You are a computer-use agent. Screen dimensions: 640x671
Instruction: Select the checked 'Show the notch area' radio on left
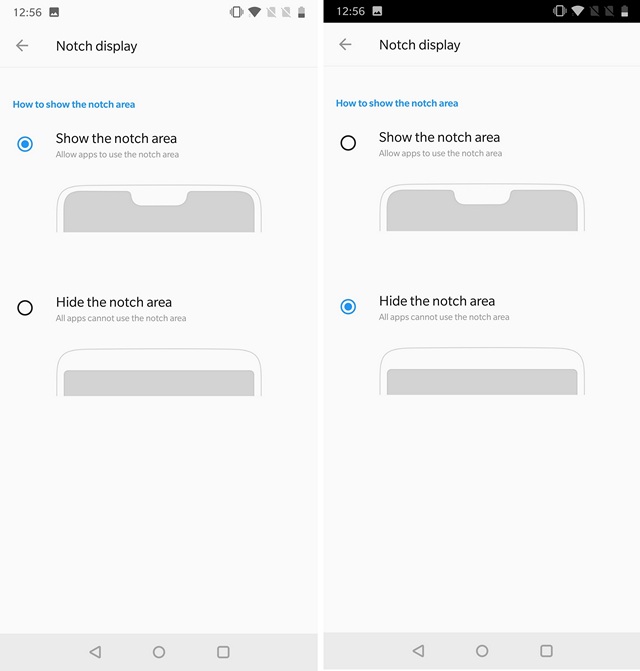click(25, 144)
